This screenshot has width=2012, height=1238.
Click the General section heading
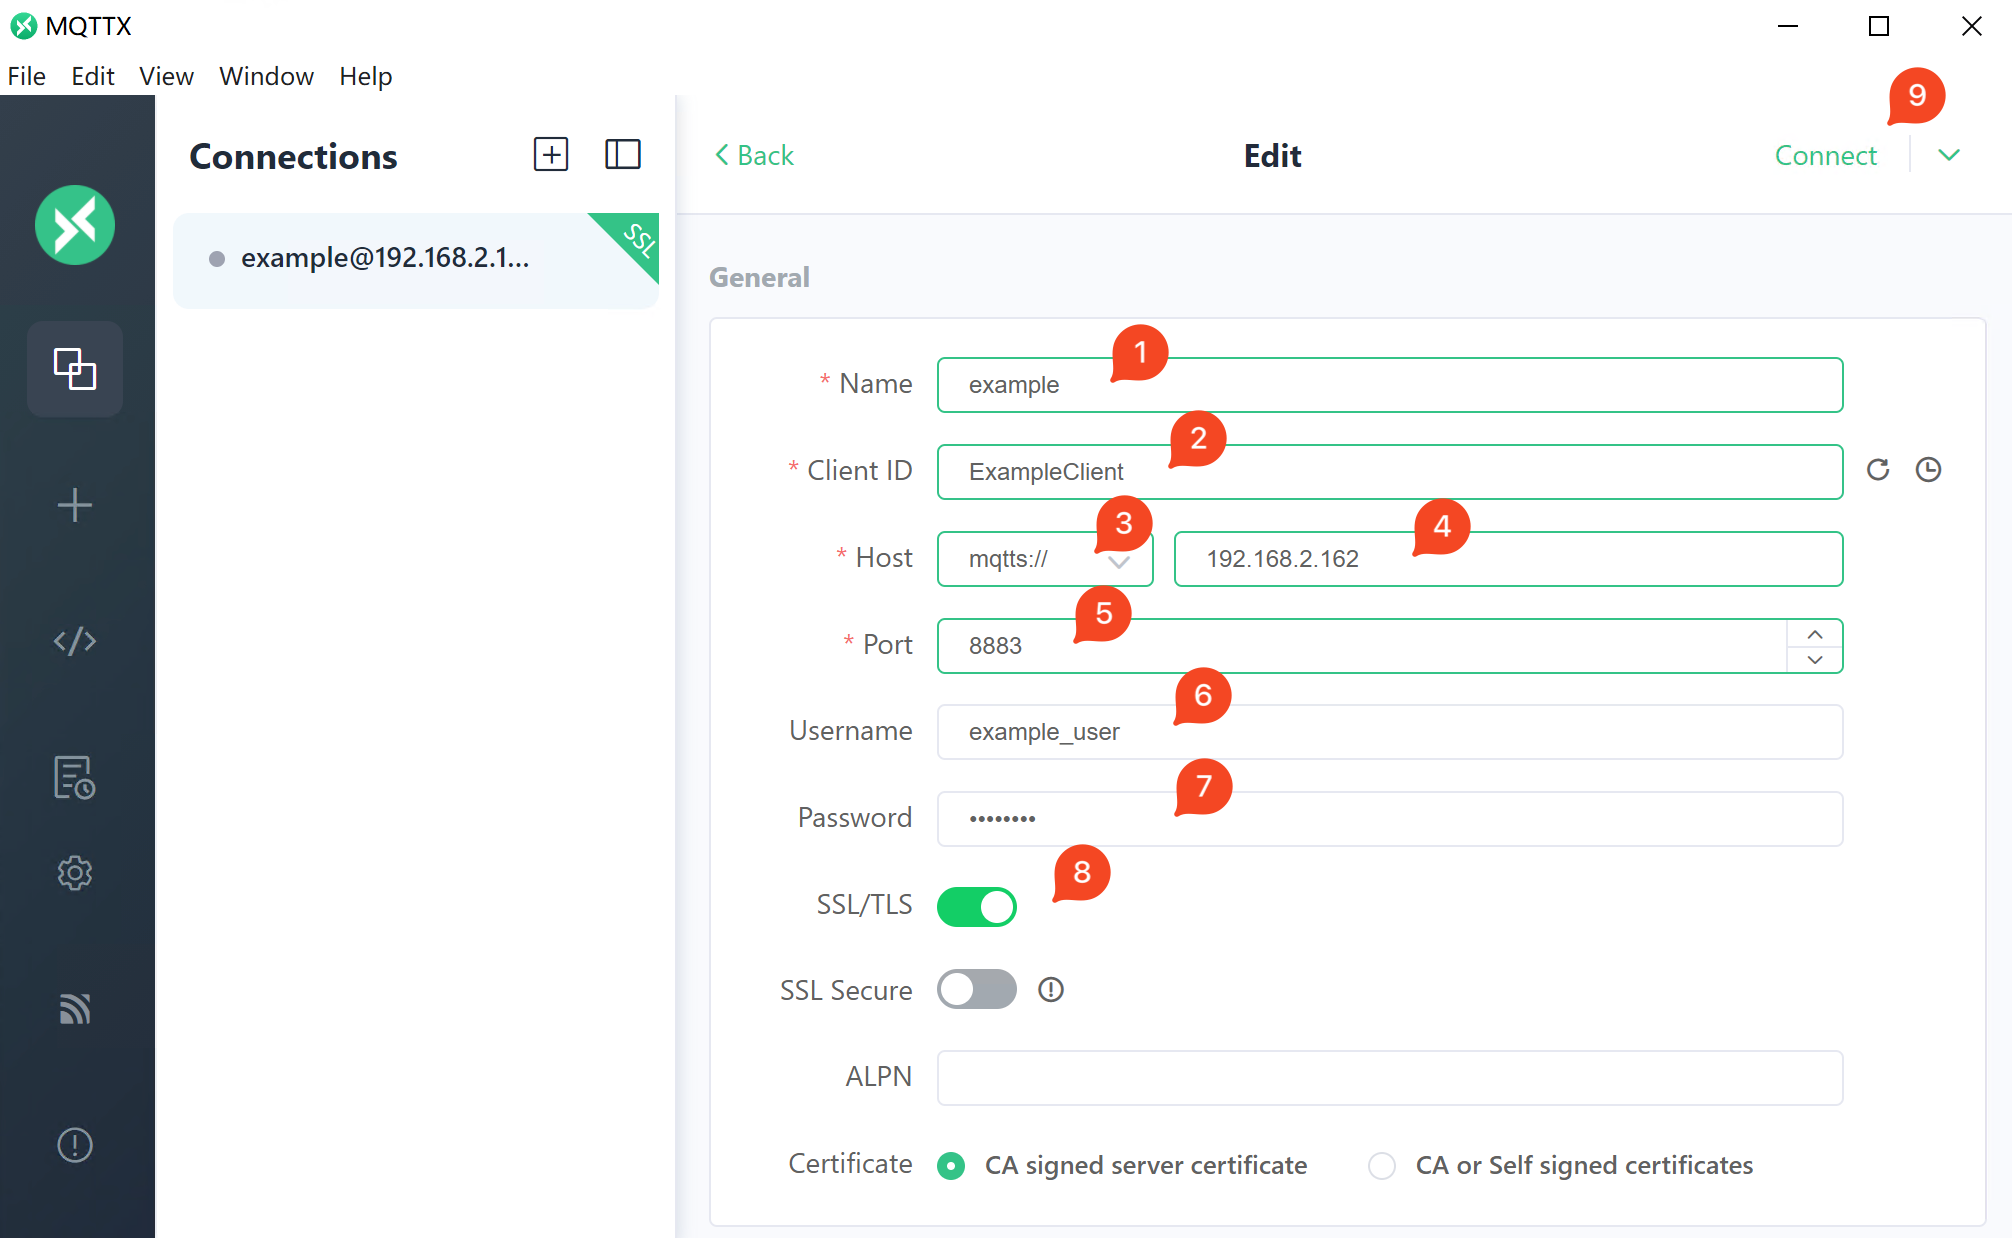759,277
